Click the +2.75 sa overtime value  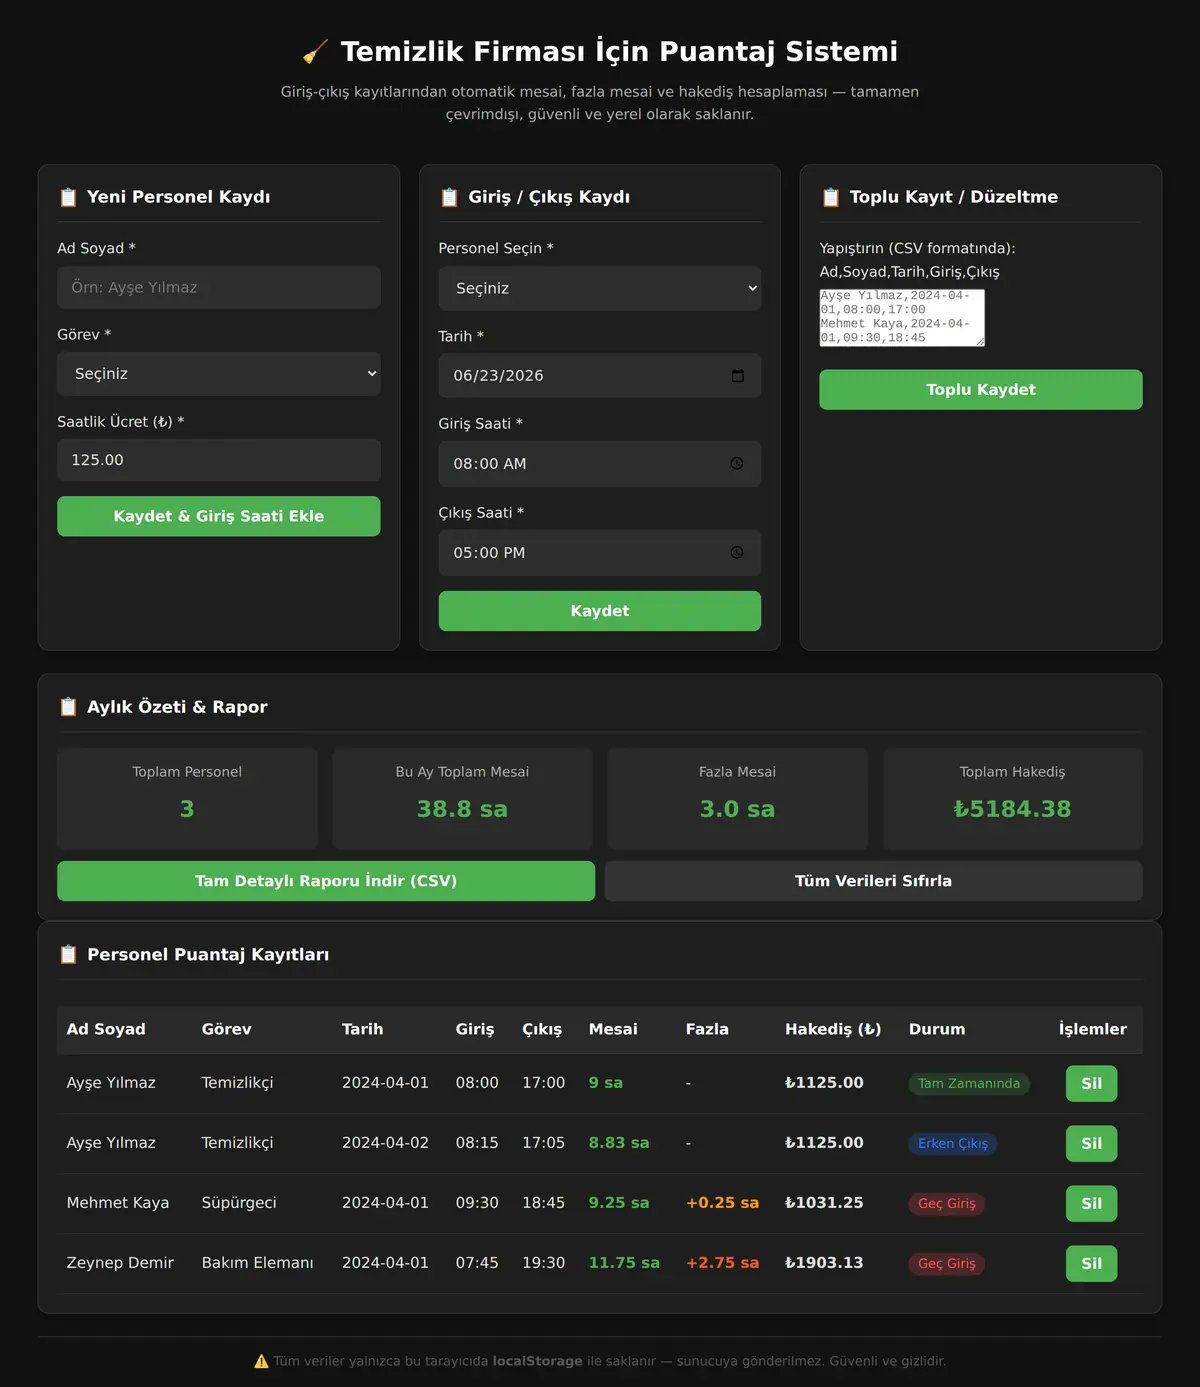click(x=722, y=1263)
